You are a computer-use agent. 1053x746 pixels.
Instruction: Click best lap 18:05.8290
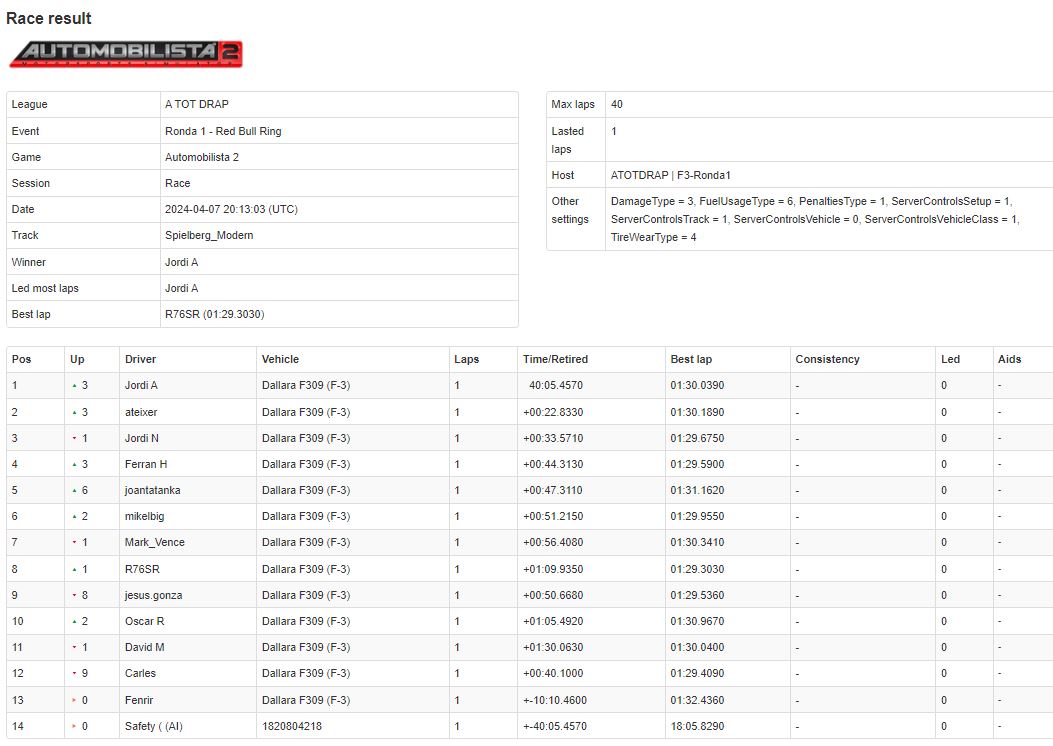pos(697,727)
